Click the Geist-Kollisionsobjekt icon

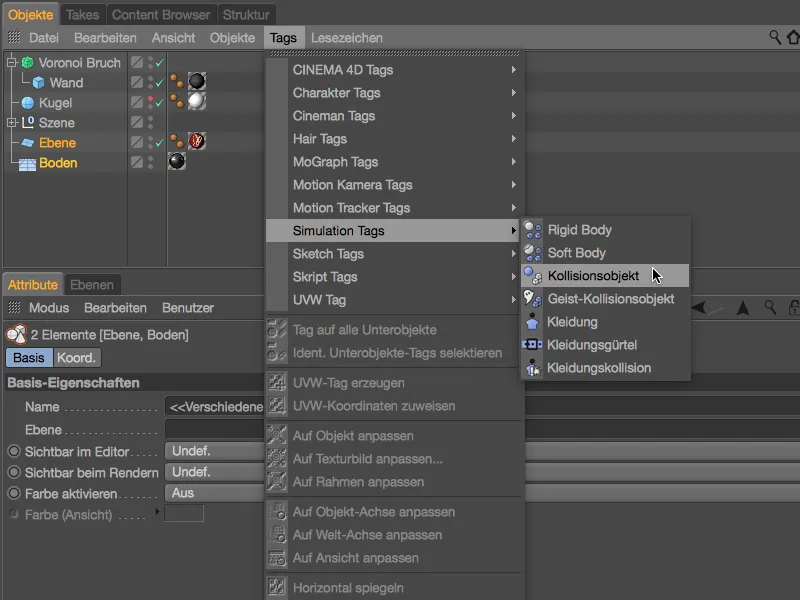tap(533, 299)
